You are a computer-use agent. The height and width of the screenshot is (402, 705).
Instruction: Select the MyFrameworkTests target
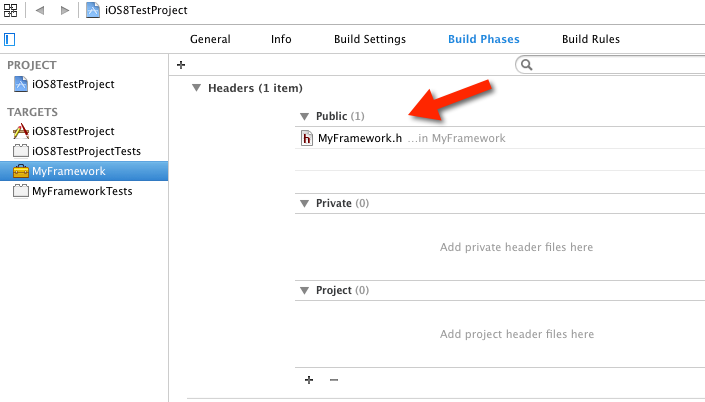(82, 191)
